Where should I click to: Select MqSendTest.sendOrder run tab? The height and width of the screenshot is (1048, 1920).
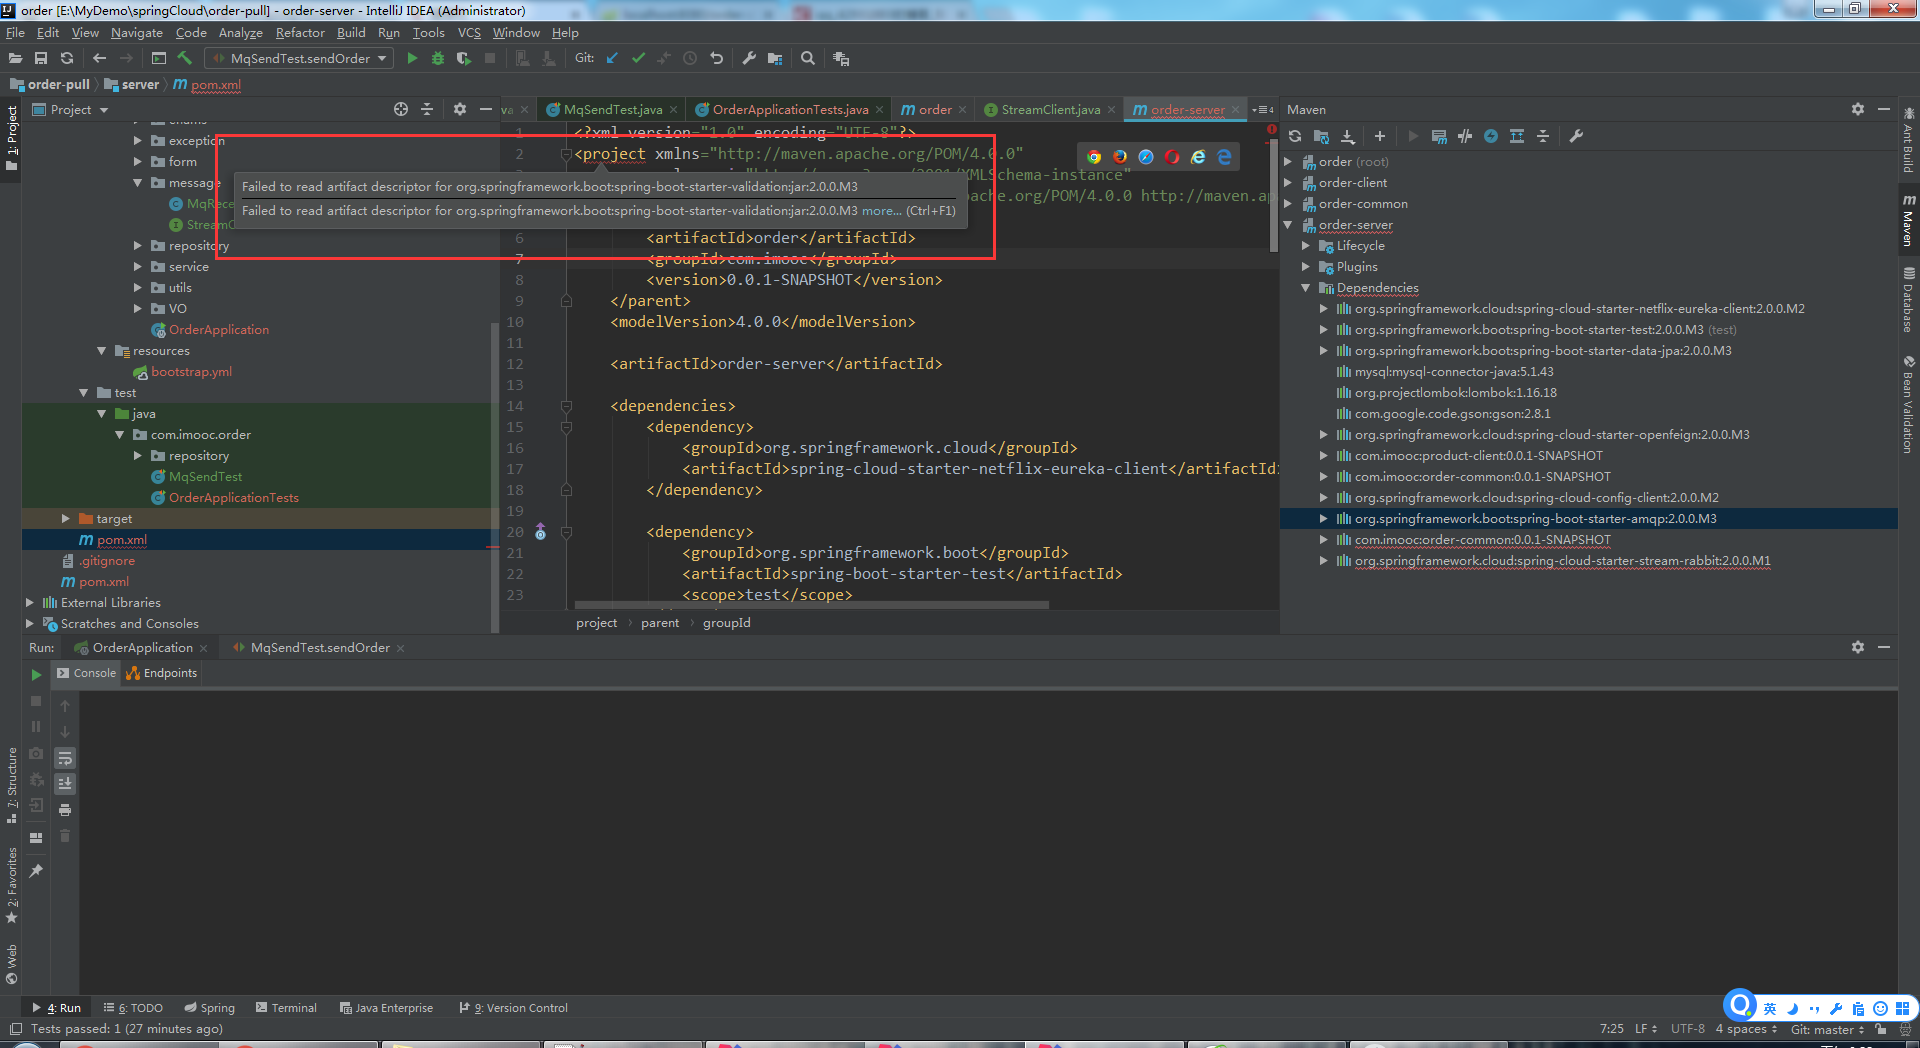[x=320, y=648]
